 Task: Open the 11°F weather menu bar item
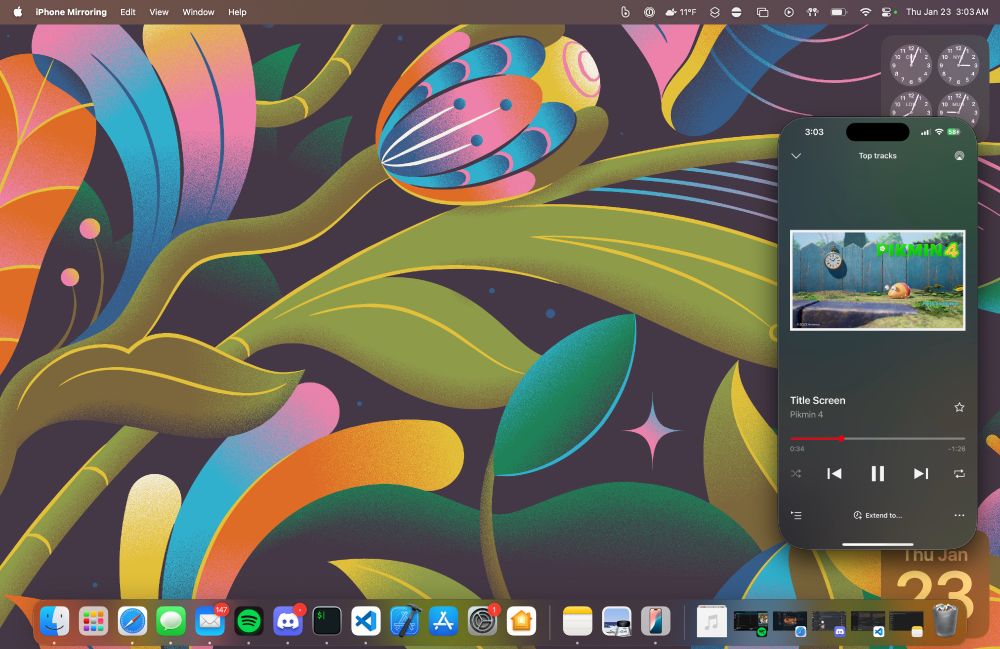(x=680, y=11)
